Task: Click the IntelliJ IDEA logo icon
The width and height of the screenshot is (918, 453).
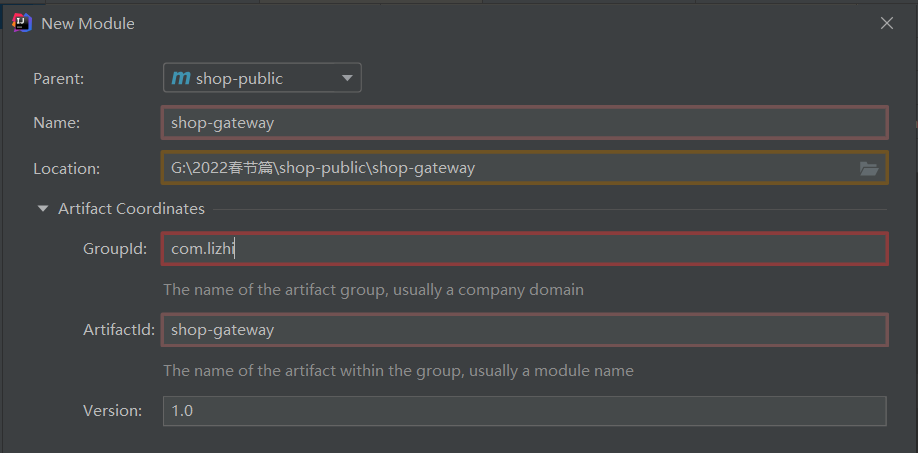Action: [22, 23]
